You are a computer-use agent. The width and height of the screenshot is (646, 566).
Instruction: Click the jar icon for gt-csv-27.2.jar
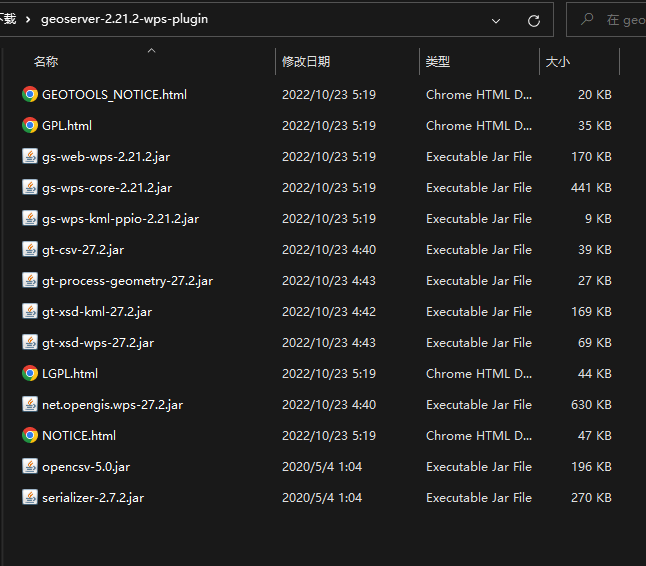(x=30, y=250)
